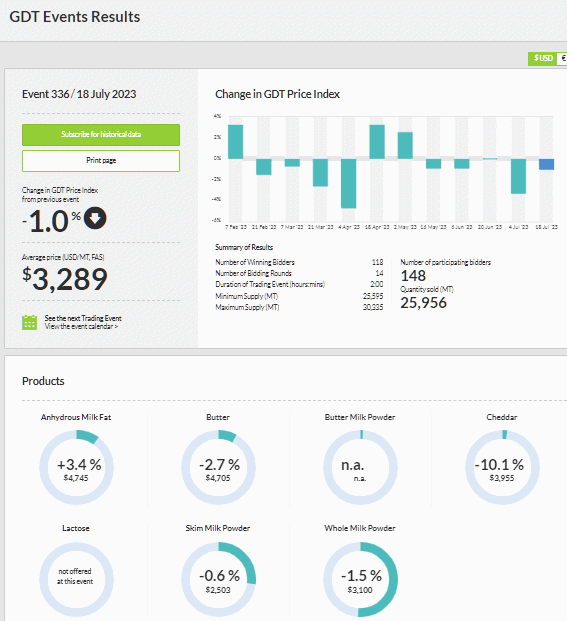Select Butter Milk Powder donut chart

tap(360, 467)
